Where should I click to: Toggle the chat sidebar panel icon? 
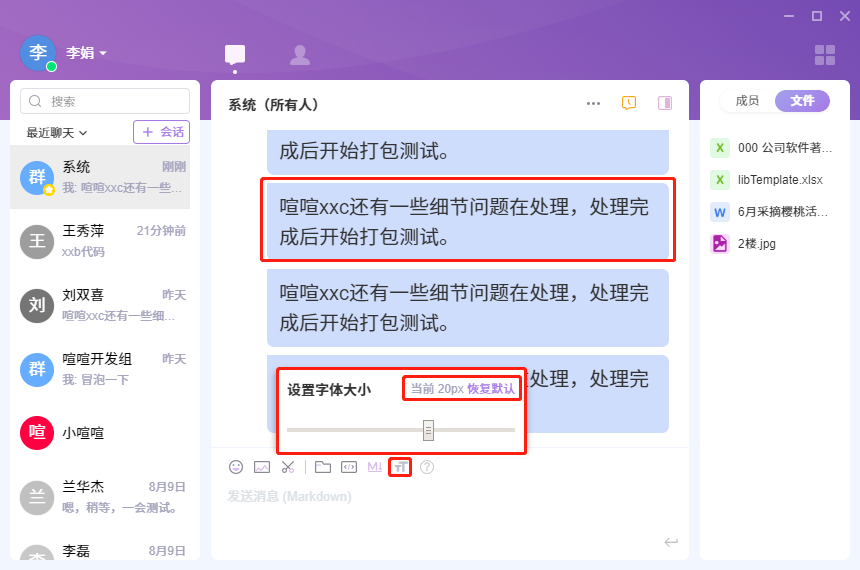click(665, 103)
